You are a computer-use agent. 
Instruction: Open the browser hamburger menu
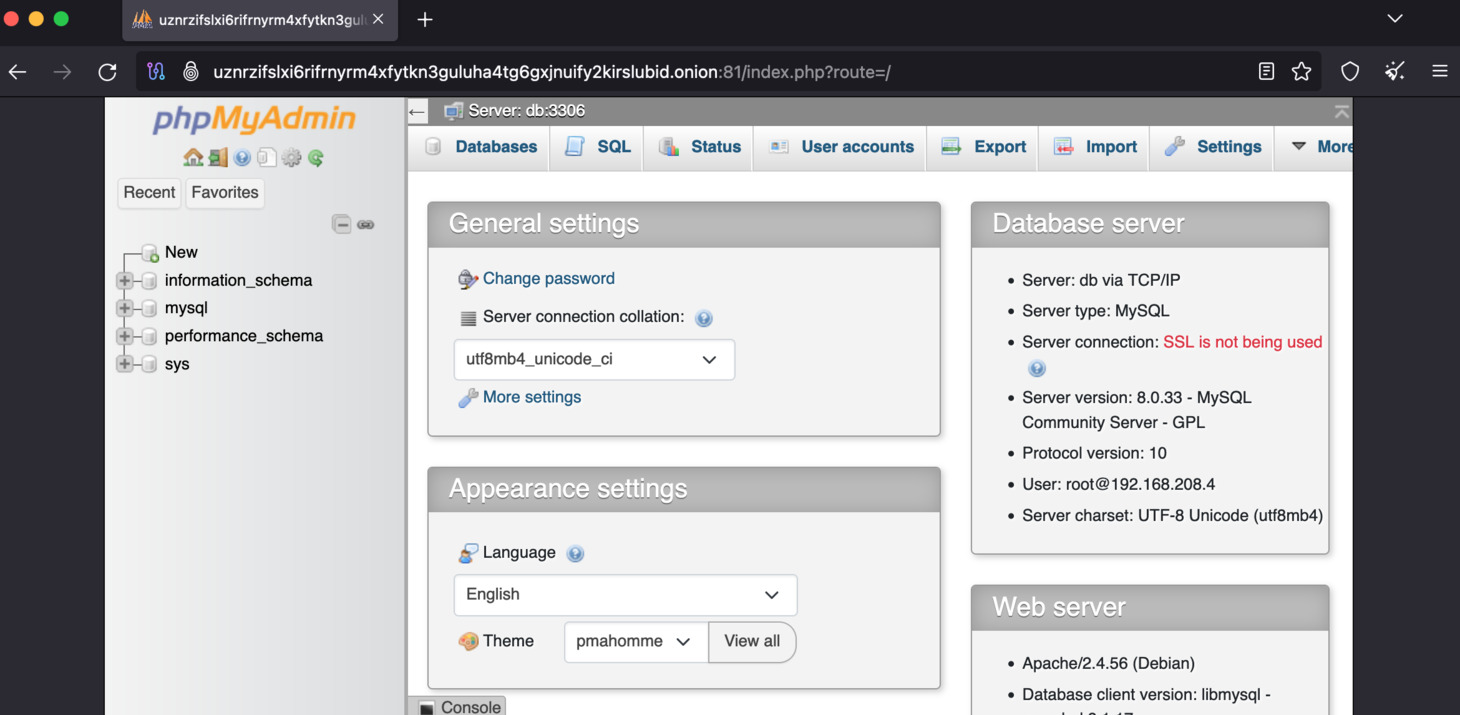(x=1439, y=72)
